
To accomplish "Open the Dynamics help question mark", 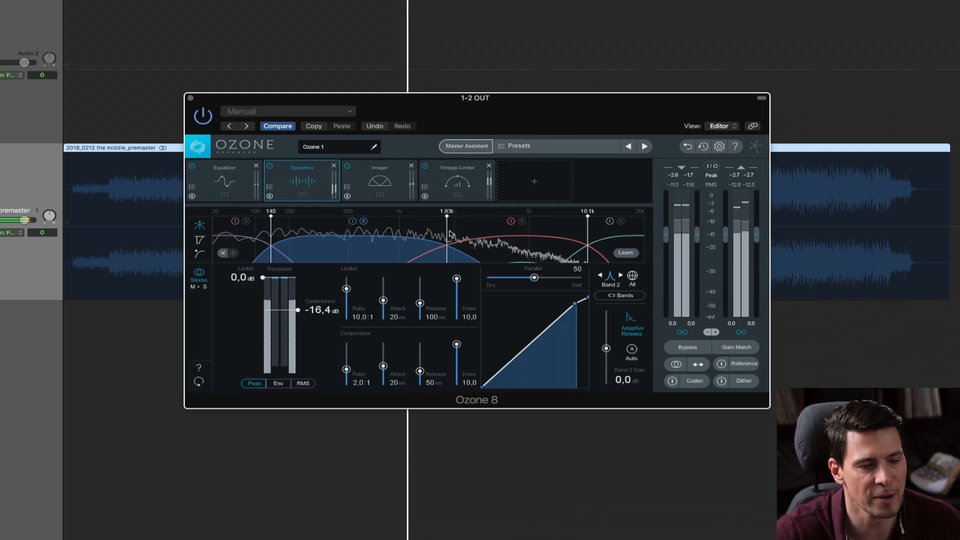I will [x=198, y=368].
